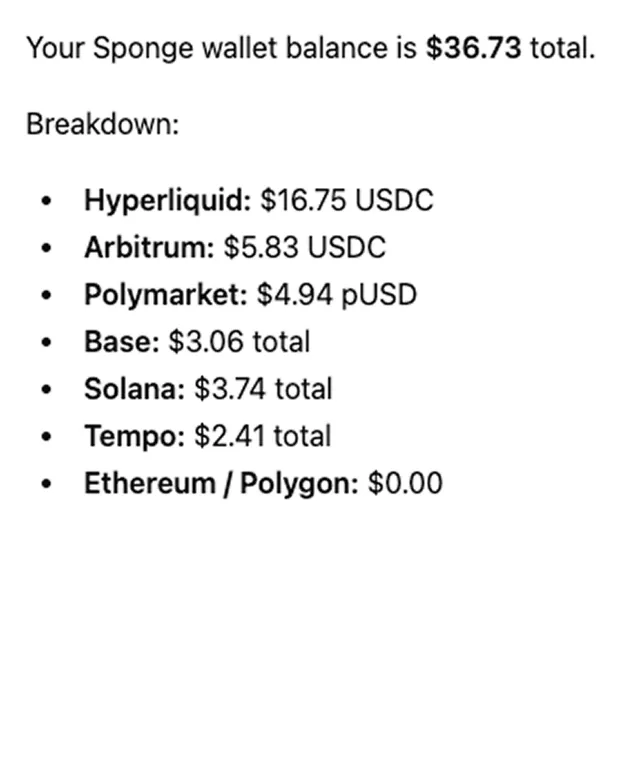Click the word "total." ending the first sentence
This screenshot has width=640, height=780.
click(562, 48)
